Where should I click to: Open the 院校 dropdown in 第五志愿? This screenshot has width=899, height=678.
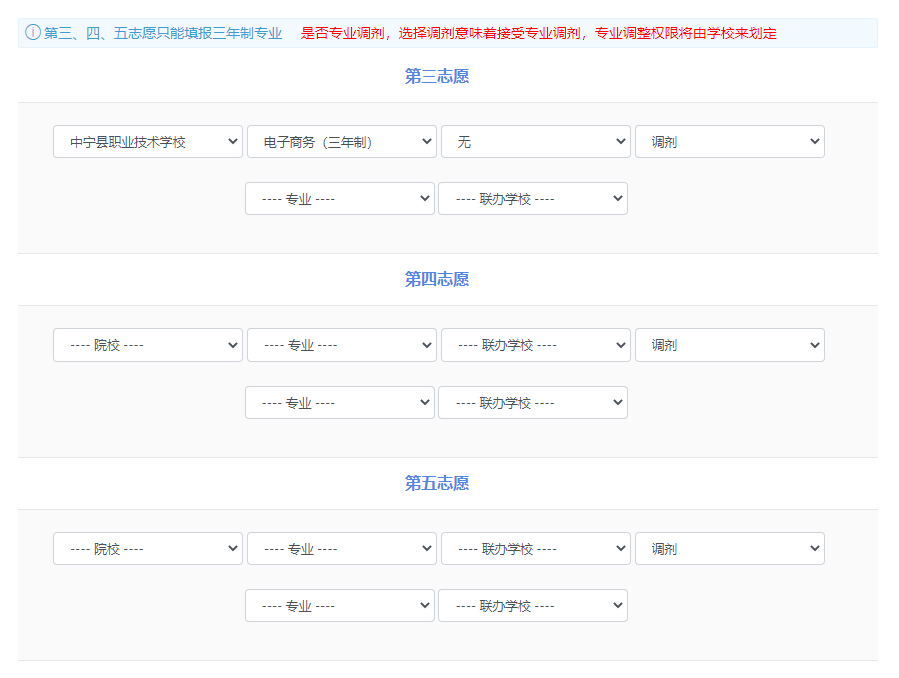[x=148, y=548]
